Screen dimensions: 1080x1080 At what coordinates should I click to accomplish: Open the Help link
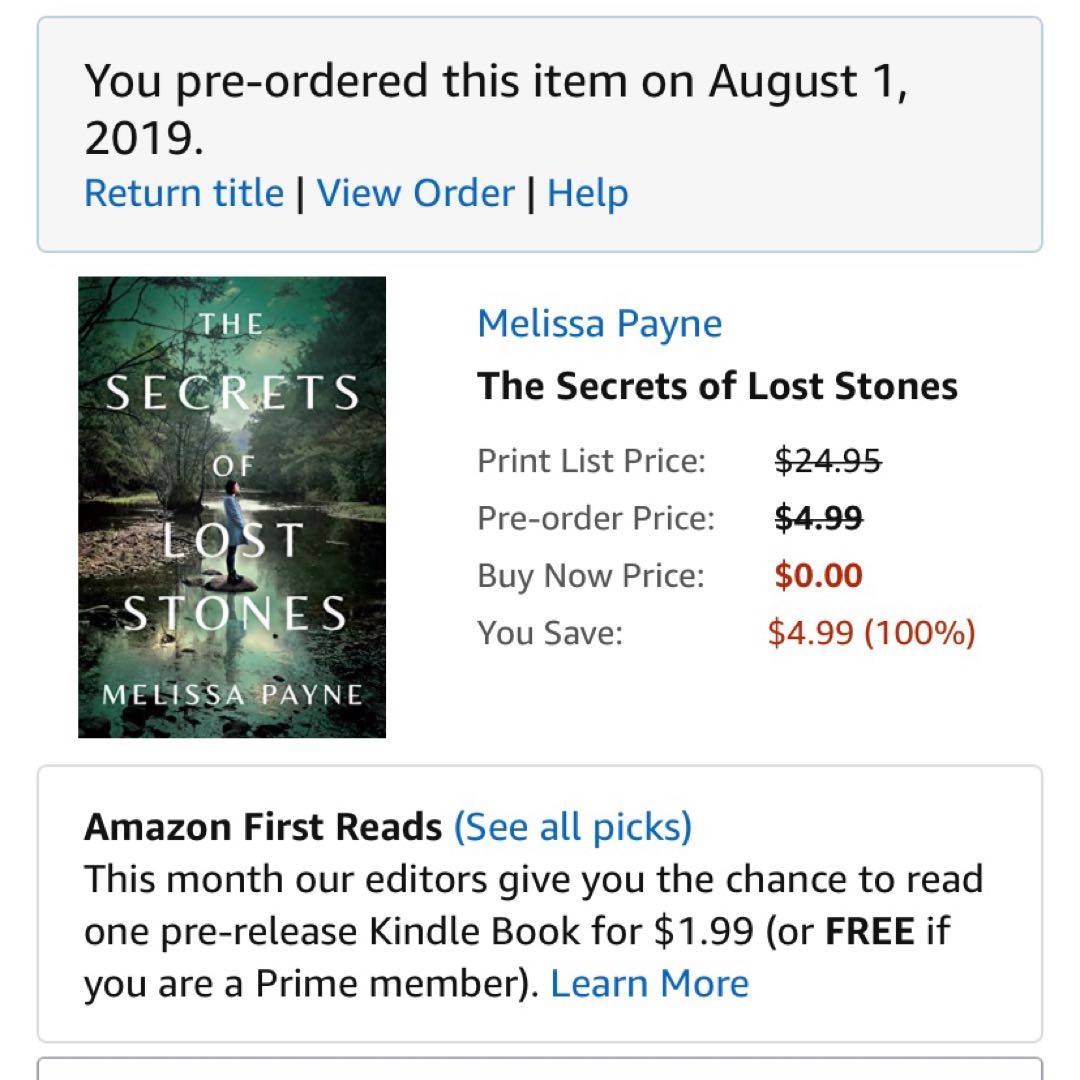588,193
